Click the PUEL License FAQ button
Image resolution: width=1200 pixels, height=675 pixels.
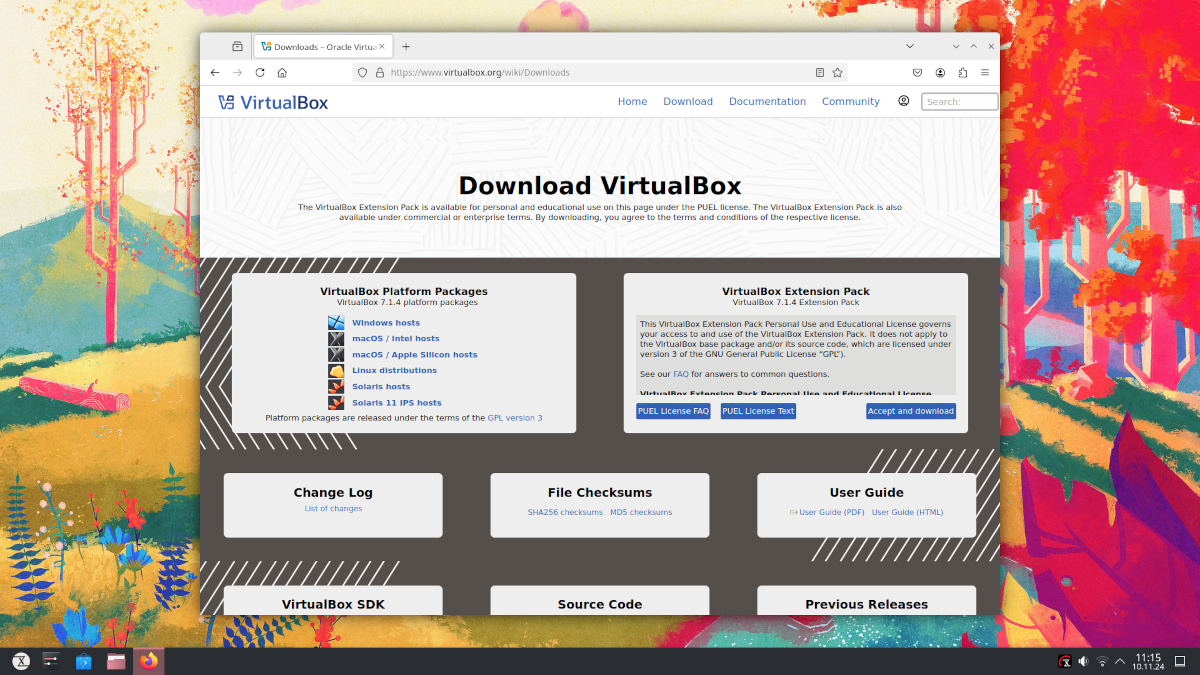[673, 411]
